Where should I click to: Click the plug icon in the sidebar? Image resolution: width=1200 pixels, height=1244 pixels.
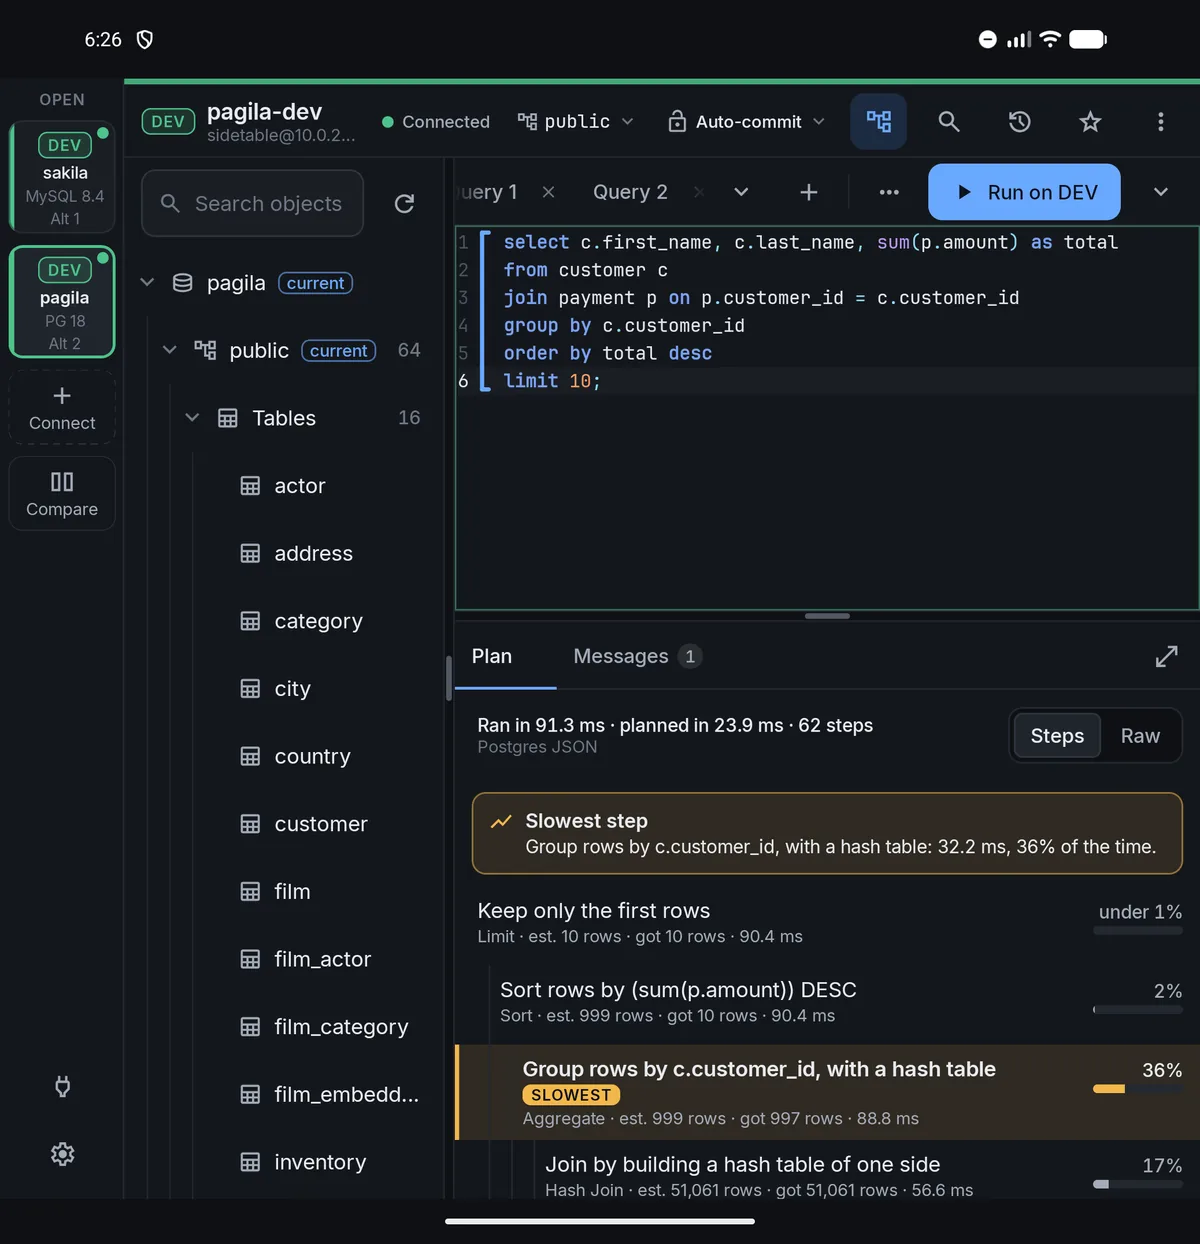62,1086
